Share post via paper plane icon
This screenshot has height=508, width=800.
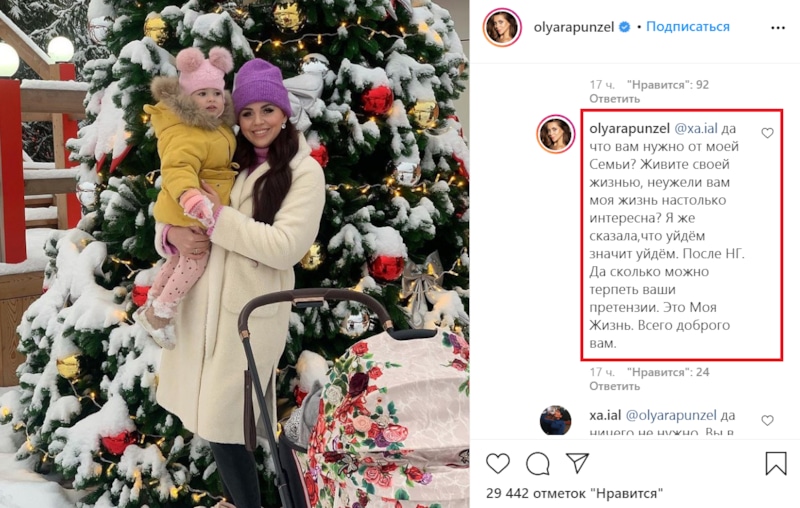578,463
